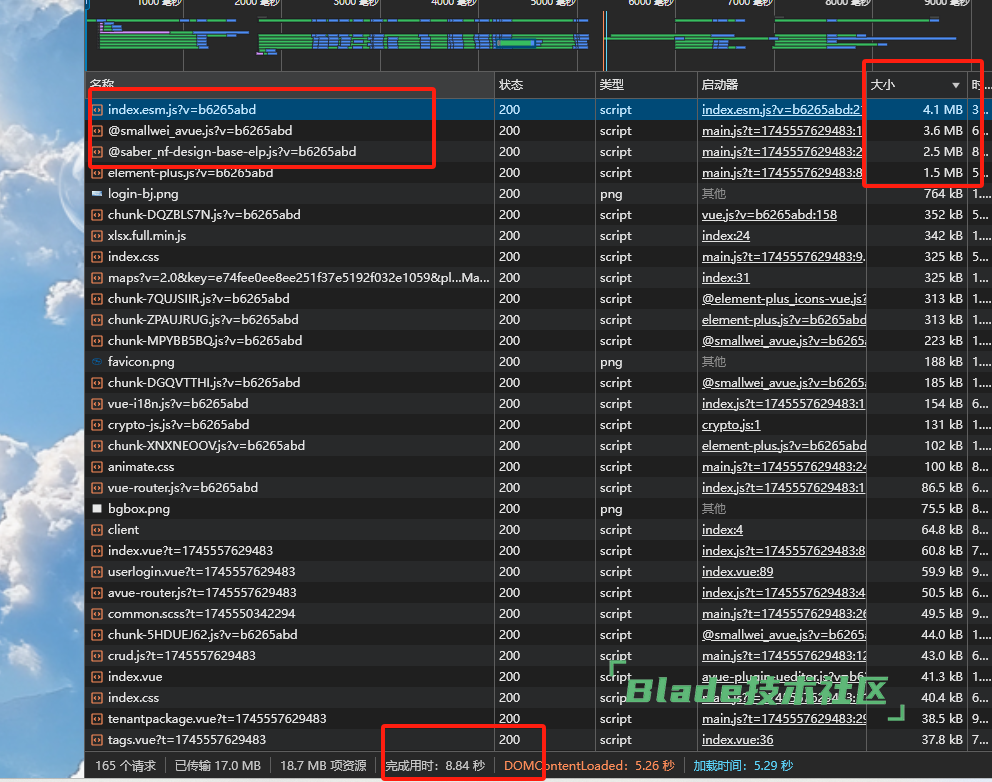Click the icon beside userlogin.vue?t=1745557629483
Image resolution: width=992 pixels, height=782 pixels.
(97, 572)
